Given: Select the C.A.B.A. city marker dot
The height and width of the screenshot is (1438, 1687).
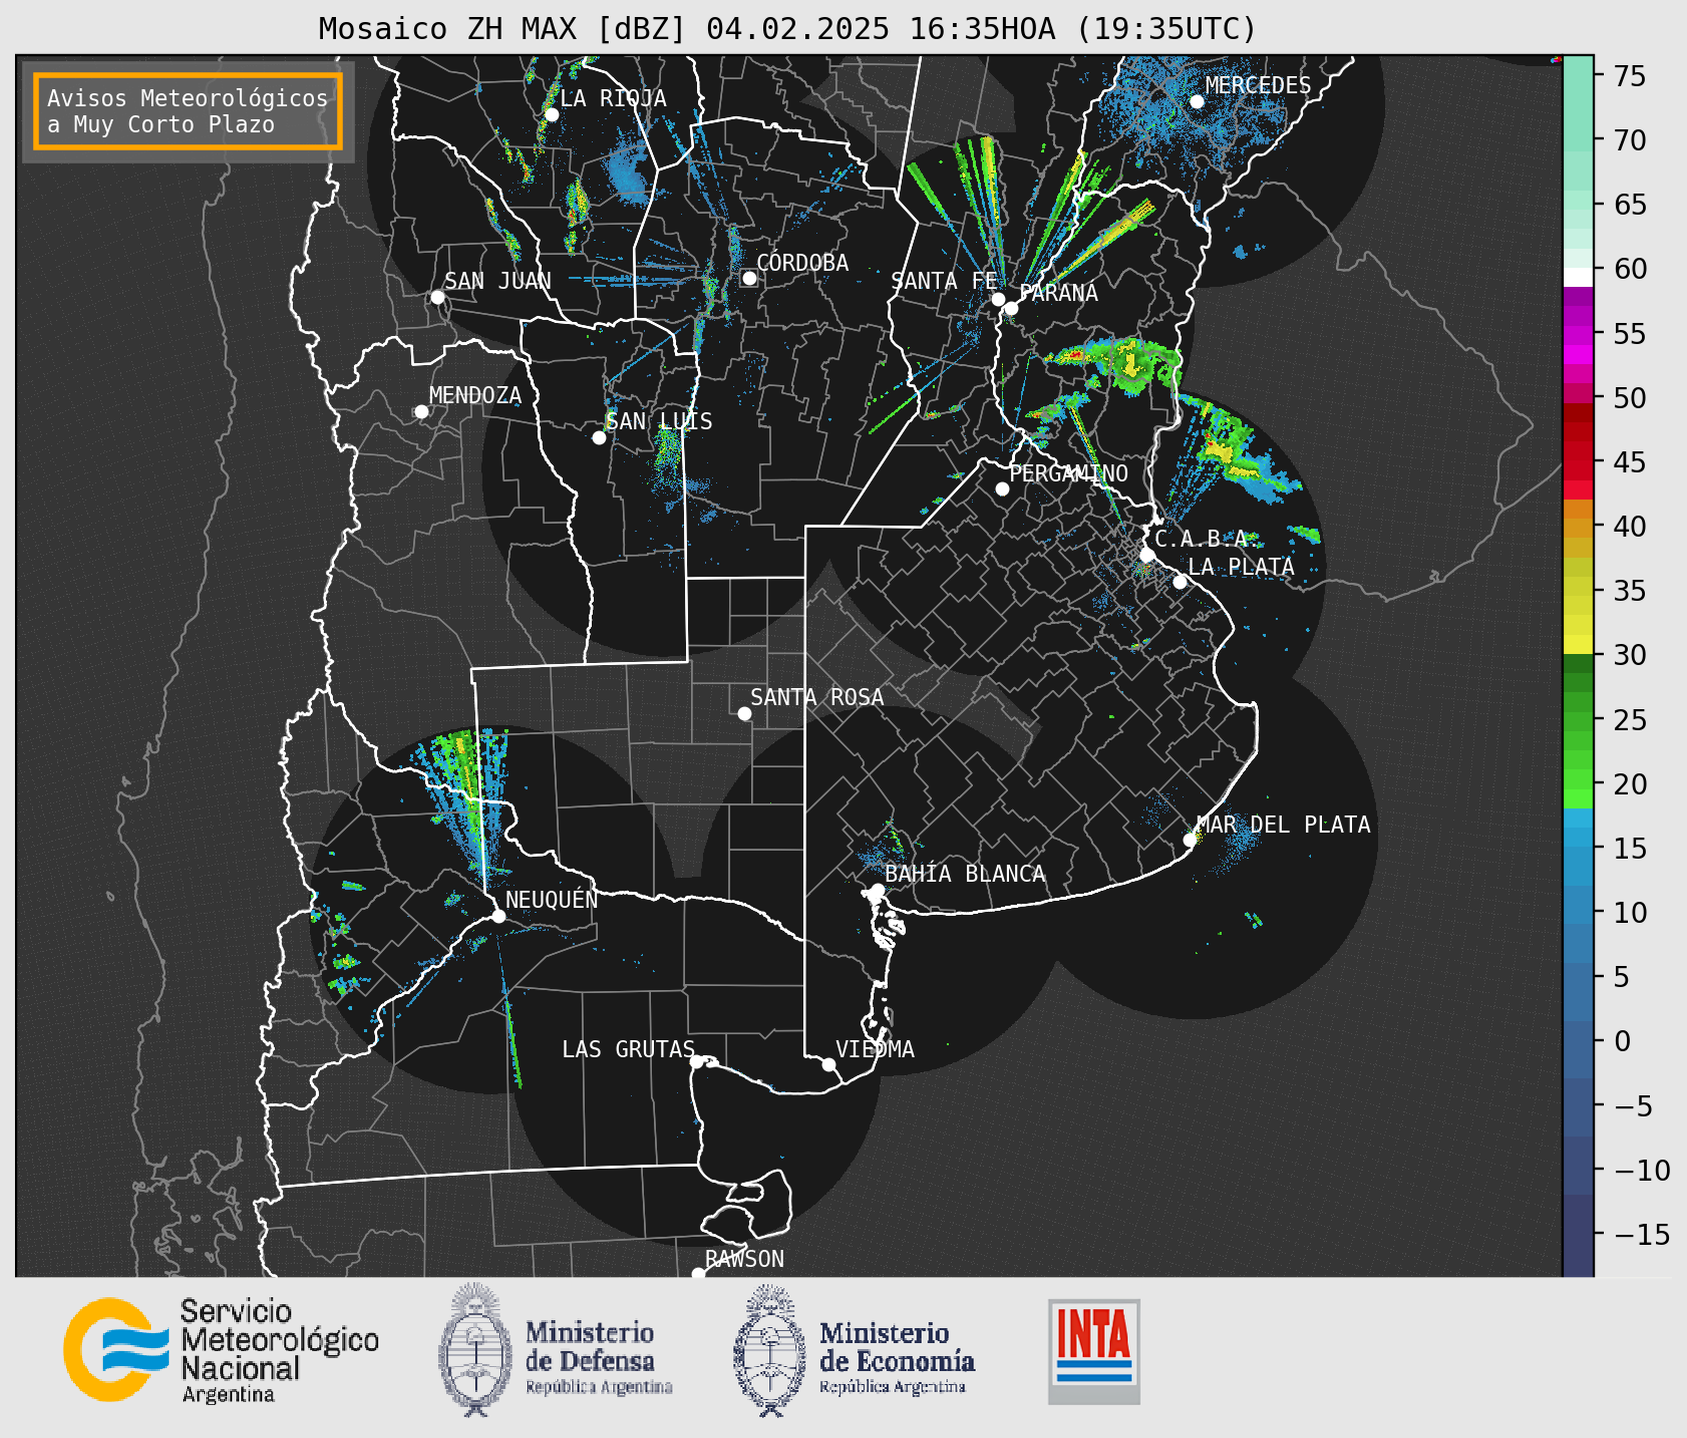Looking at the screenshot, I should tap(1147, 555).
